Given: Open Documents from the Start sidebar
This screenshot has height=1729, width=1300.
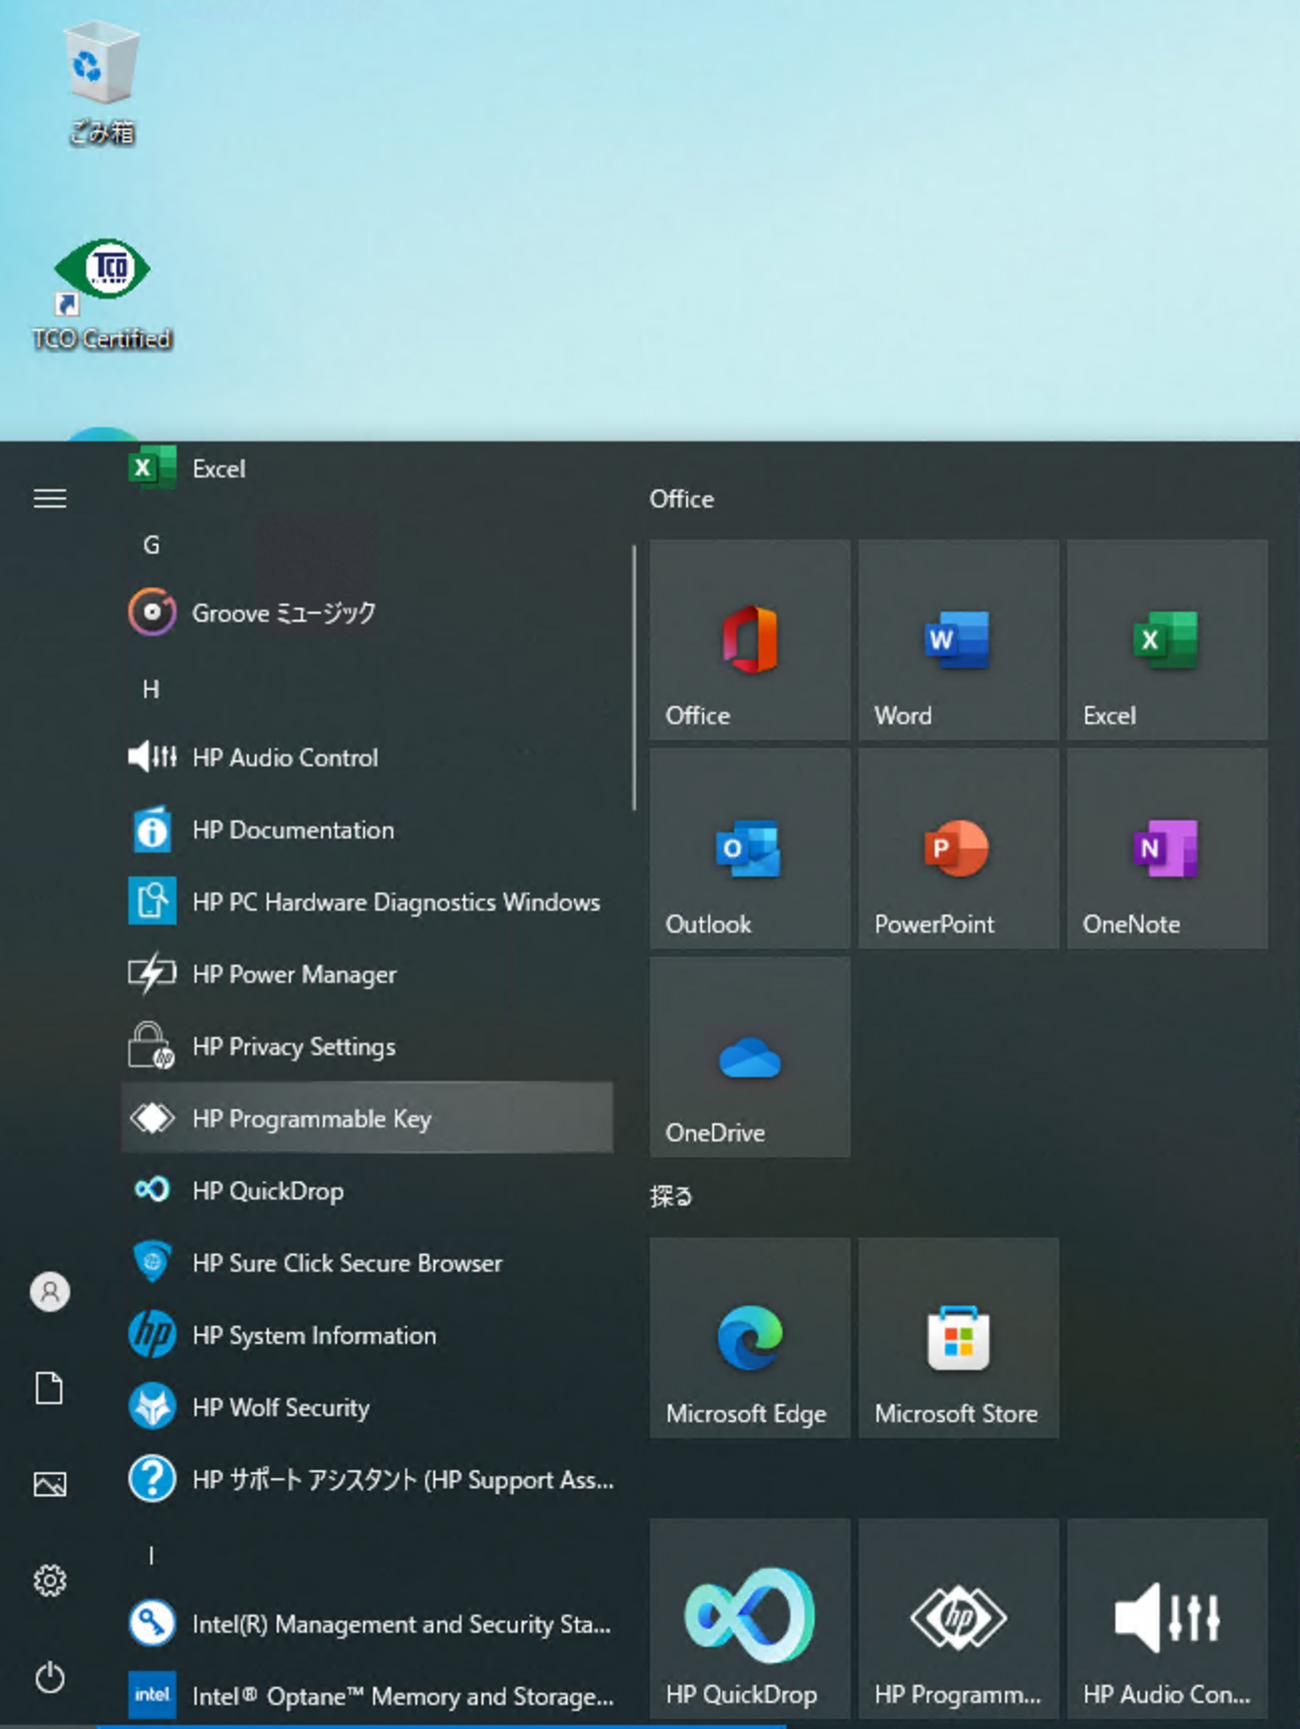Looking at the screenshot, I should (50, 1388).
